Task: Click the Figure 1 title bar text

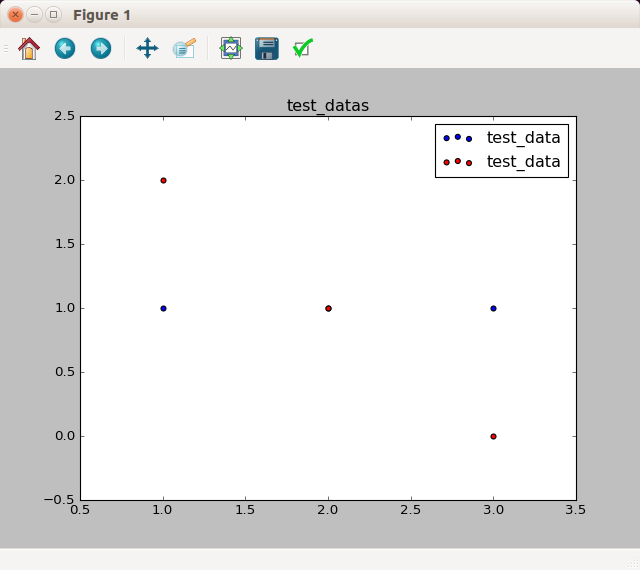Action: coord(101,15)
